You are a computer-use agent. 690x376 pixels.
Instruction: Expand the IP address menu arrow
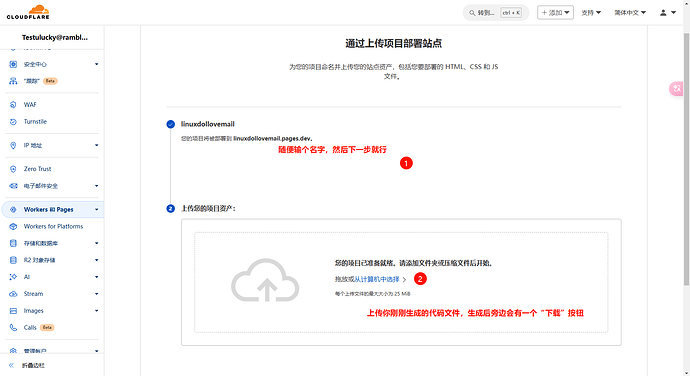pos(96,145)
